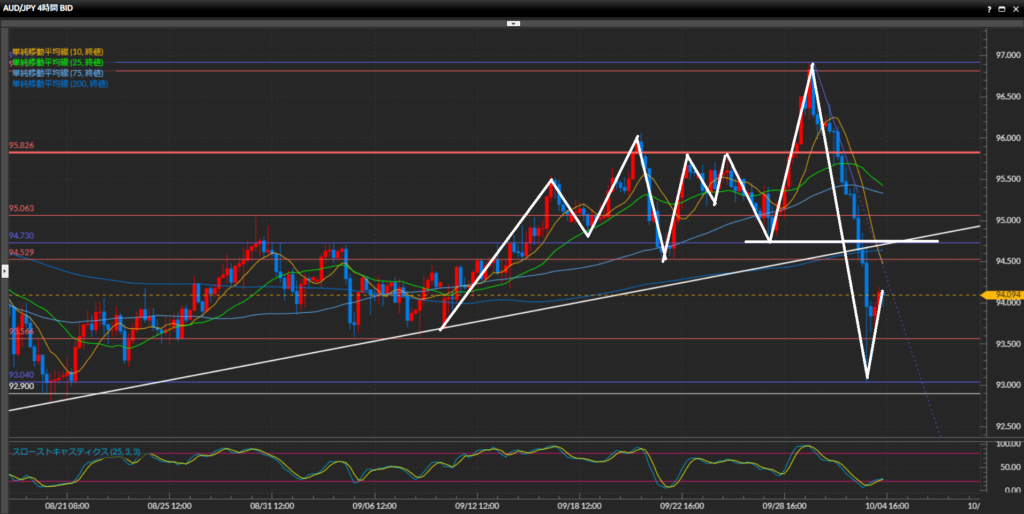Select the 95.063 horizontal line label
Viewport: 1024px width, 514px height.
[x=22, y=209]
